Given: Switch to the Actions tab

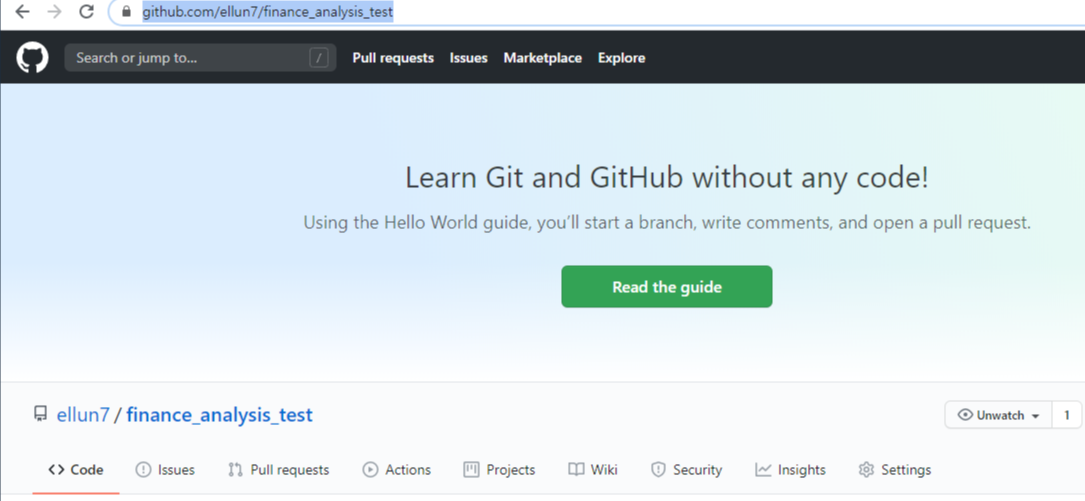Looking at the screenshot, I should pyautogui.click(x=396, y=470).
